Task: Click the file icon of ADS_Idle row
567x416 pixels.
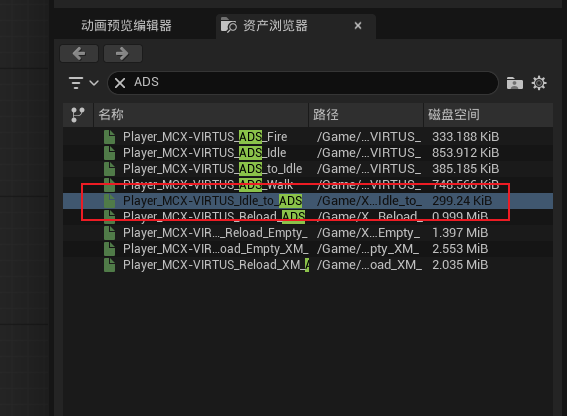Action: click(109, 153)
